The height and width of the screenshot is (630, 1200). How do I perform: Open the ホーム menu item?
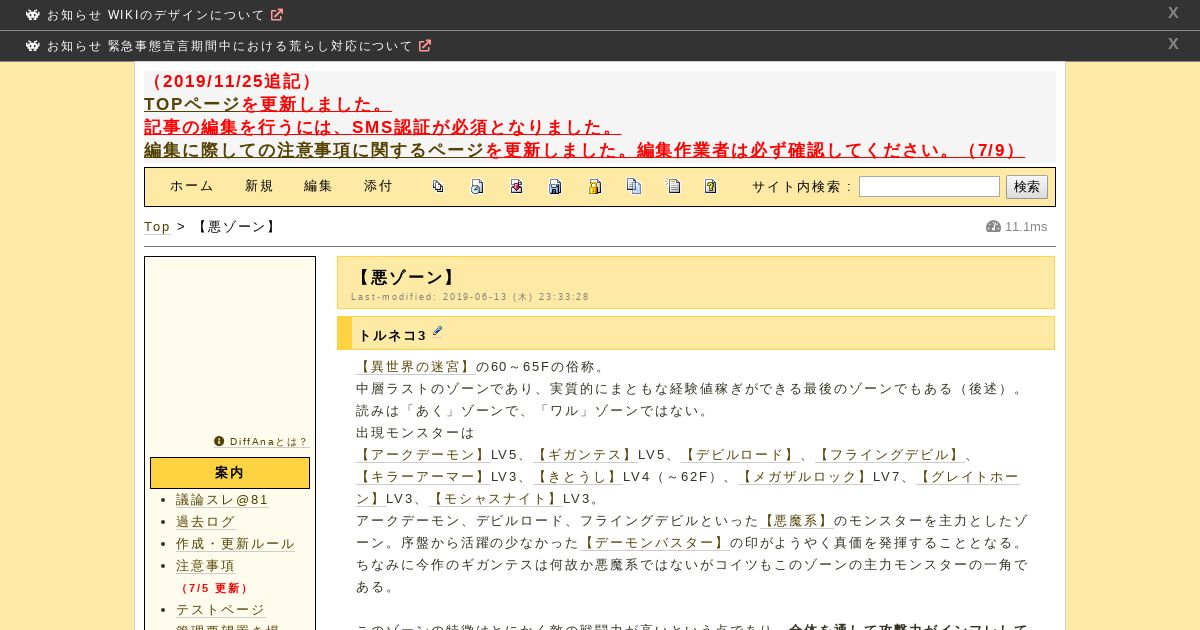coord(192,186)
